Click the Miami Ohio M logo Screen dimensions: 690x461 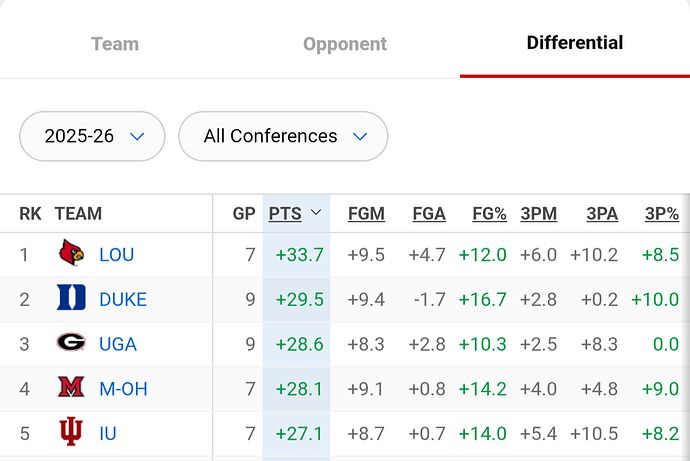[x=72, y=388]
